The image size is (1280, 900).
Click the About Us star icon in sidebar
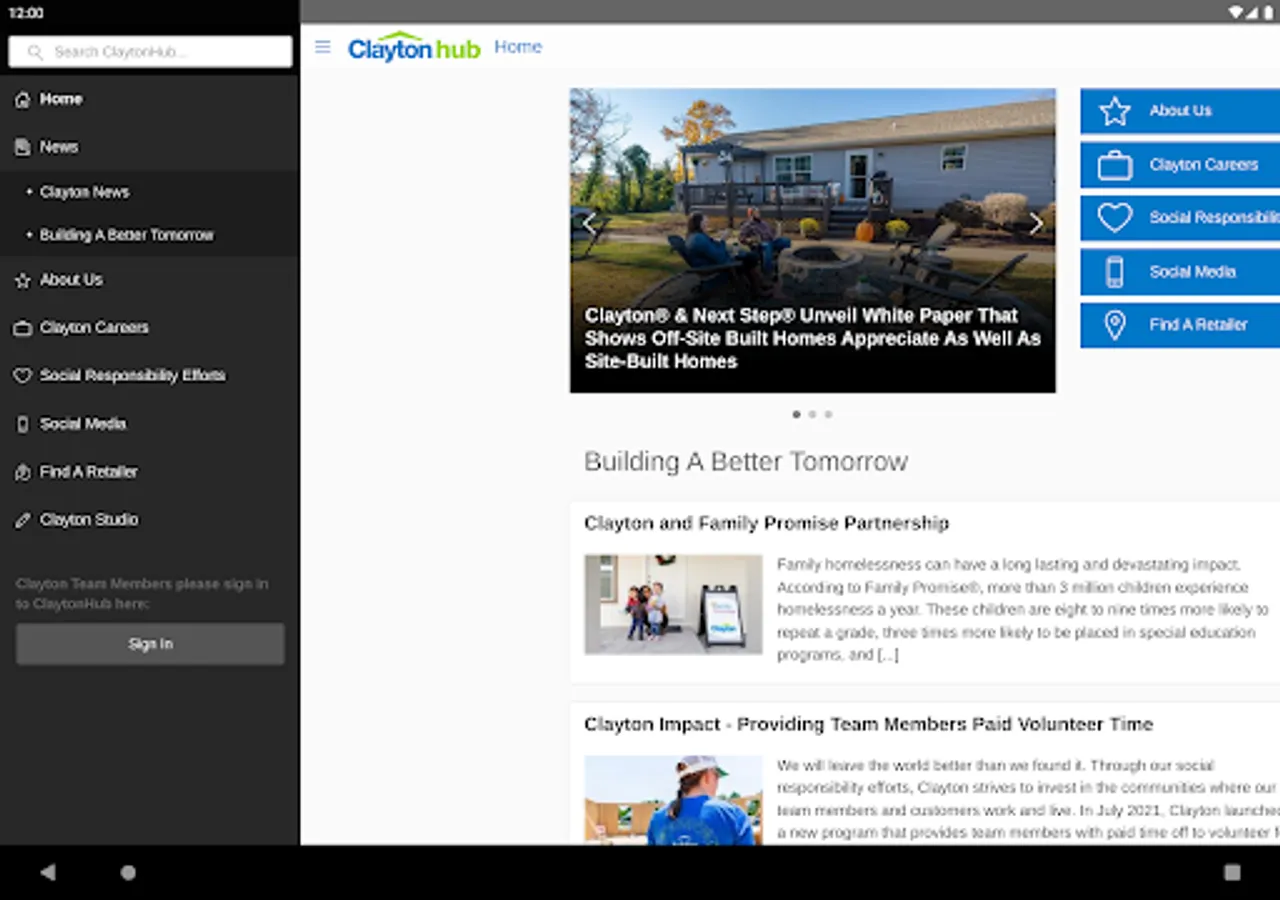(x=23, y=281)
